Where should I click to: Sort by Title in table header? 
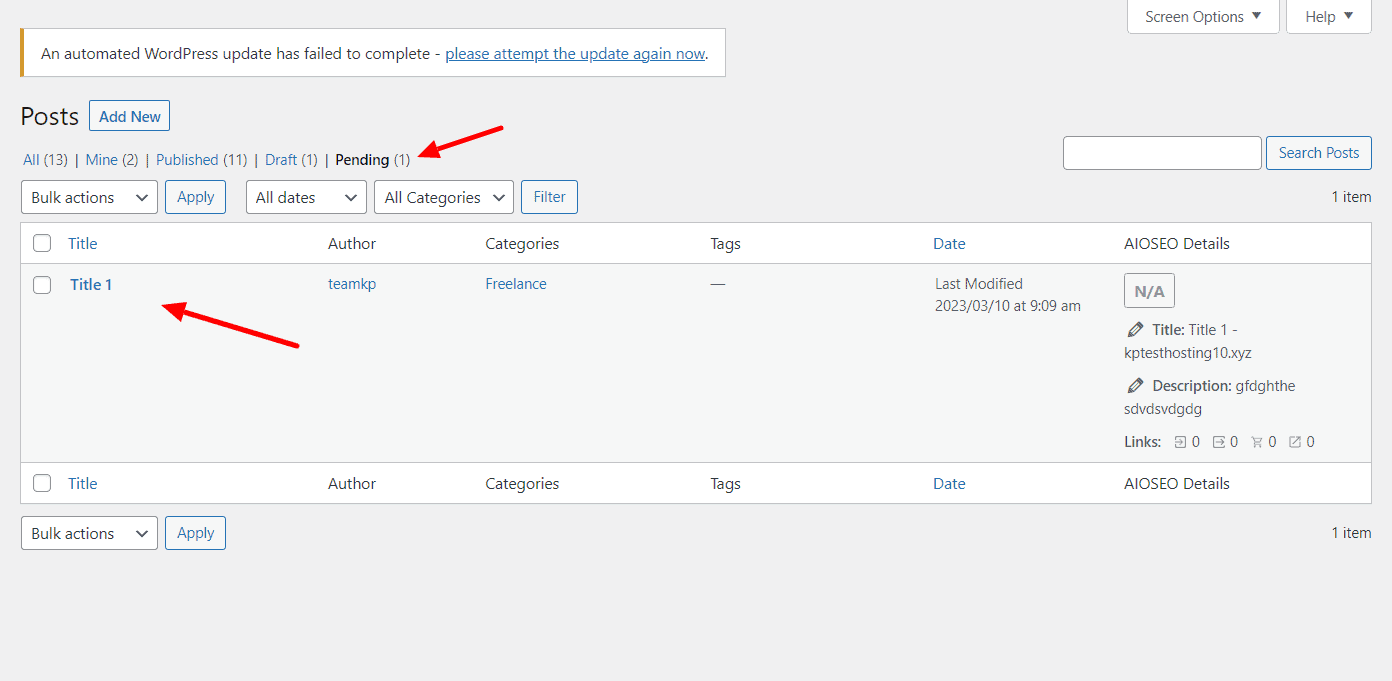pyautogui.click(x=82, y=243)
